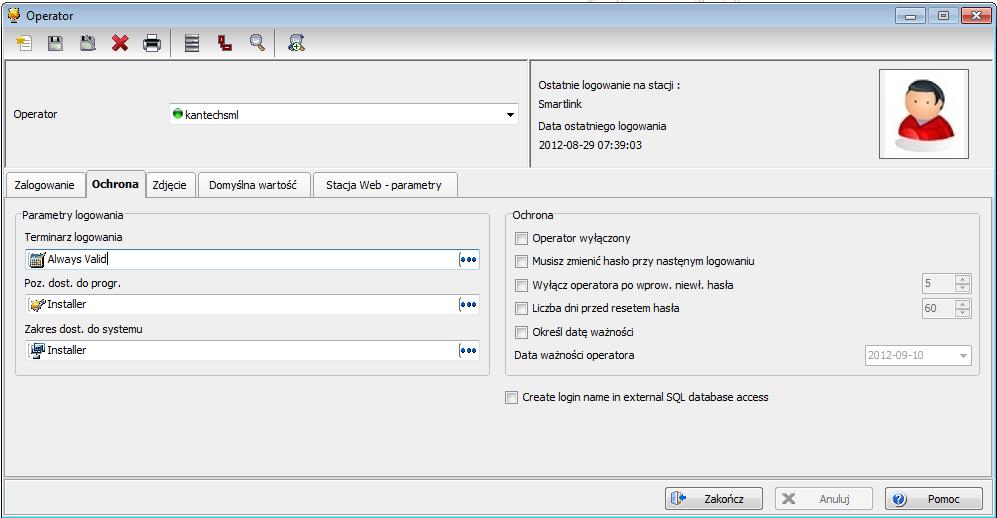
Task: Switch to the Zalogowanie tab
Action: tap(45, 185)
